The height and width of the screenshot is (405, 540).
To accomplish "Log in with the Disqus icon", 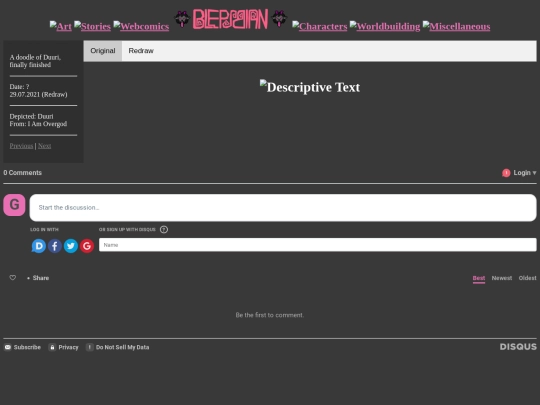I will 39,246.
